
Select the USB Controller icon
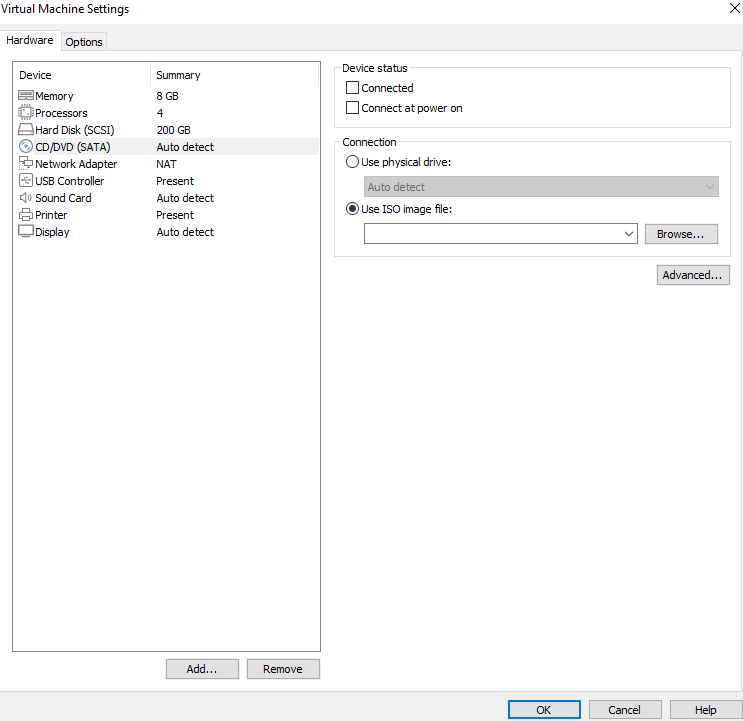(x=26, y=181)
